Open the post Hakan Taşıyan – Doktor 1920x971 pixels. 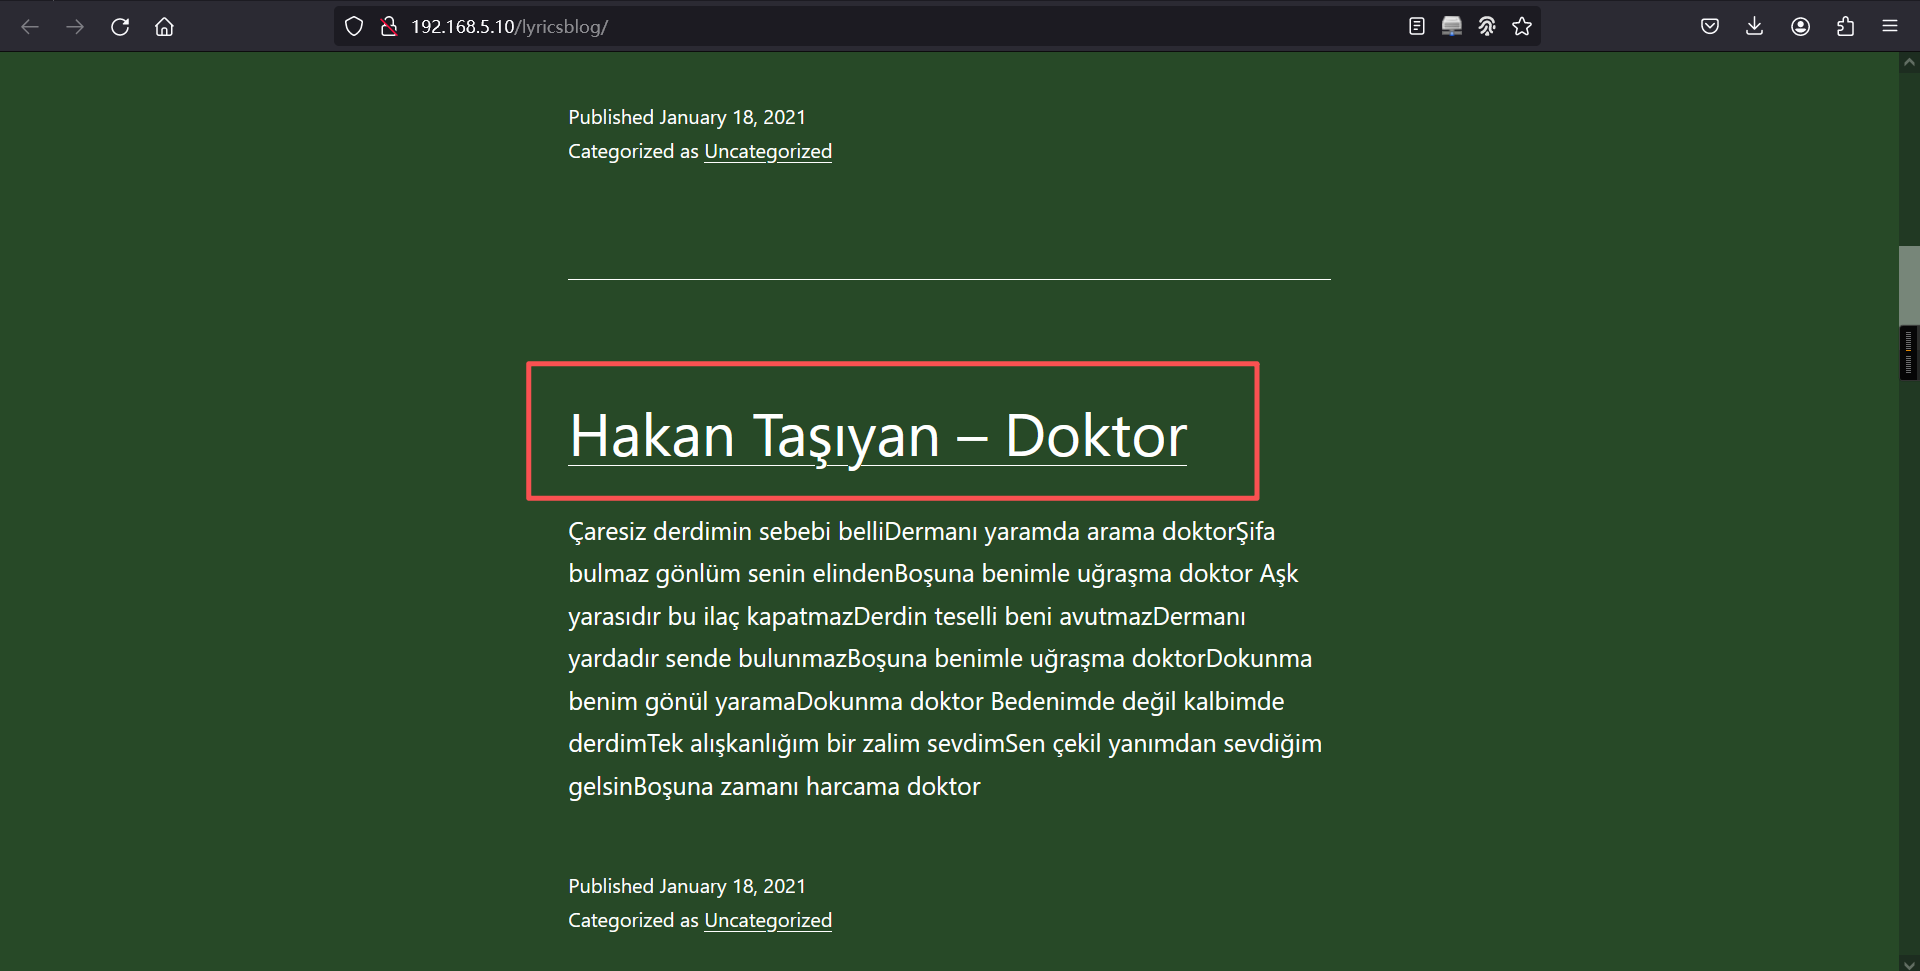point(877,436)
